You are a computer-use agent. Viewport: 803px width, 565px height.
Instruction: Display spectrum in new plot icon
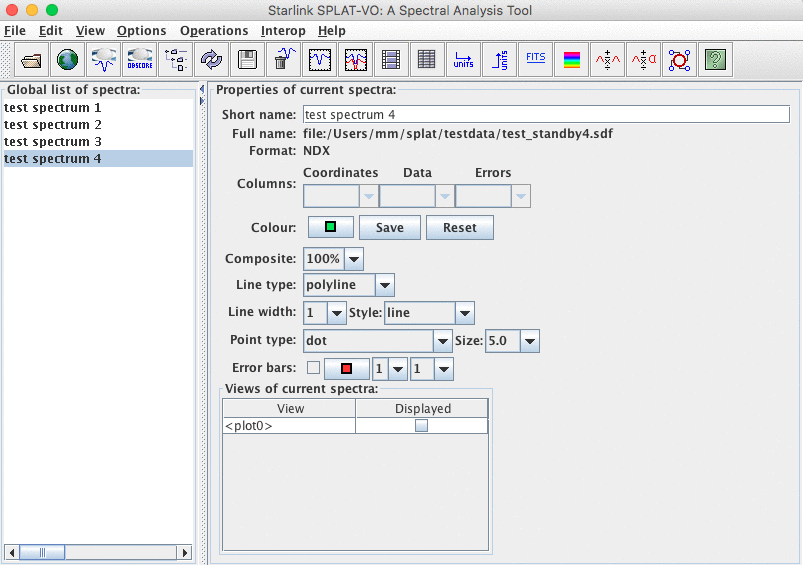tap(320, 60)
